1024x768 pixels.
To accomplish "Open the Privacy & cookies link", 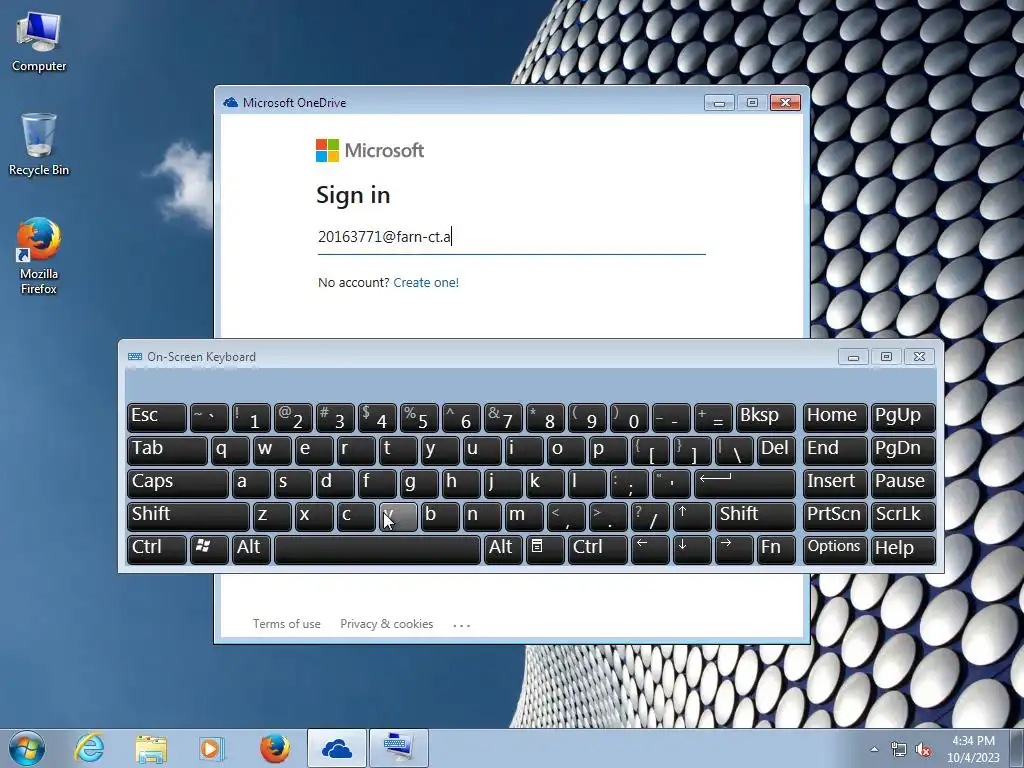I will point(387,624).
